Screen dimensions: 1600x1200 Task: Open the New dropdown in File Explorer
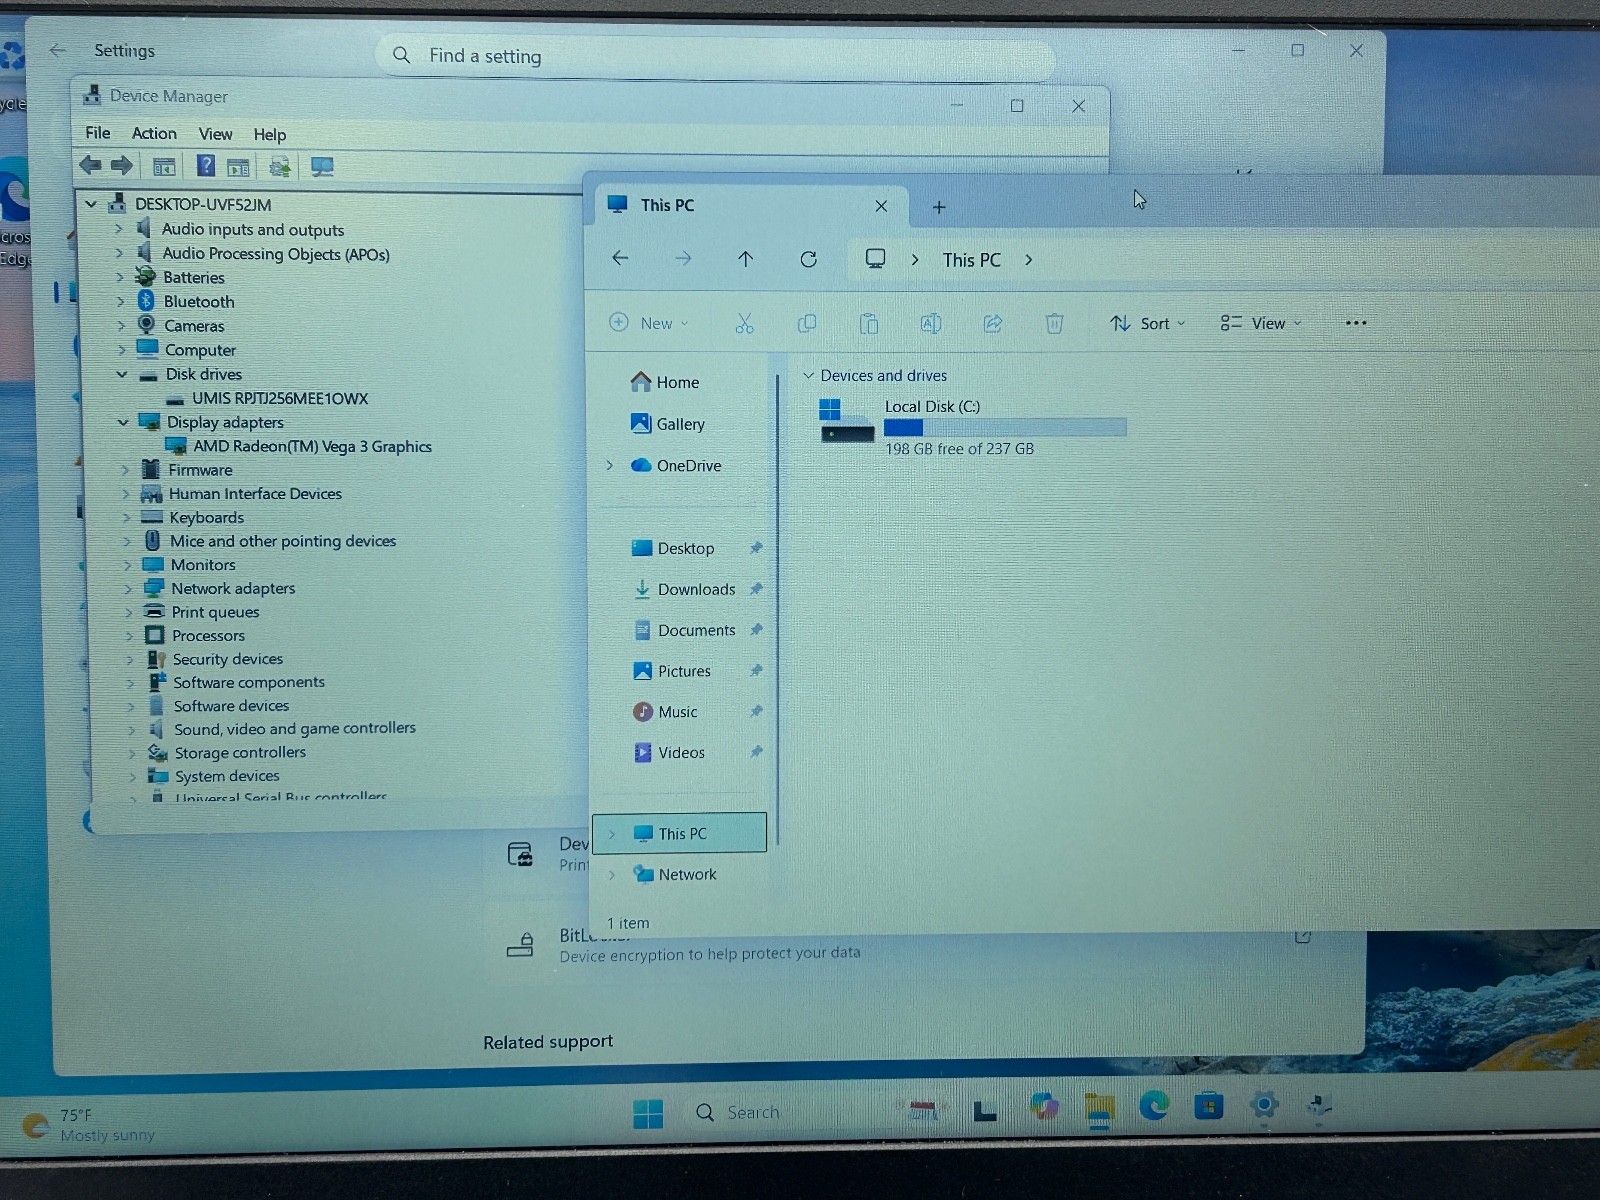tap(649, 323)
